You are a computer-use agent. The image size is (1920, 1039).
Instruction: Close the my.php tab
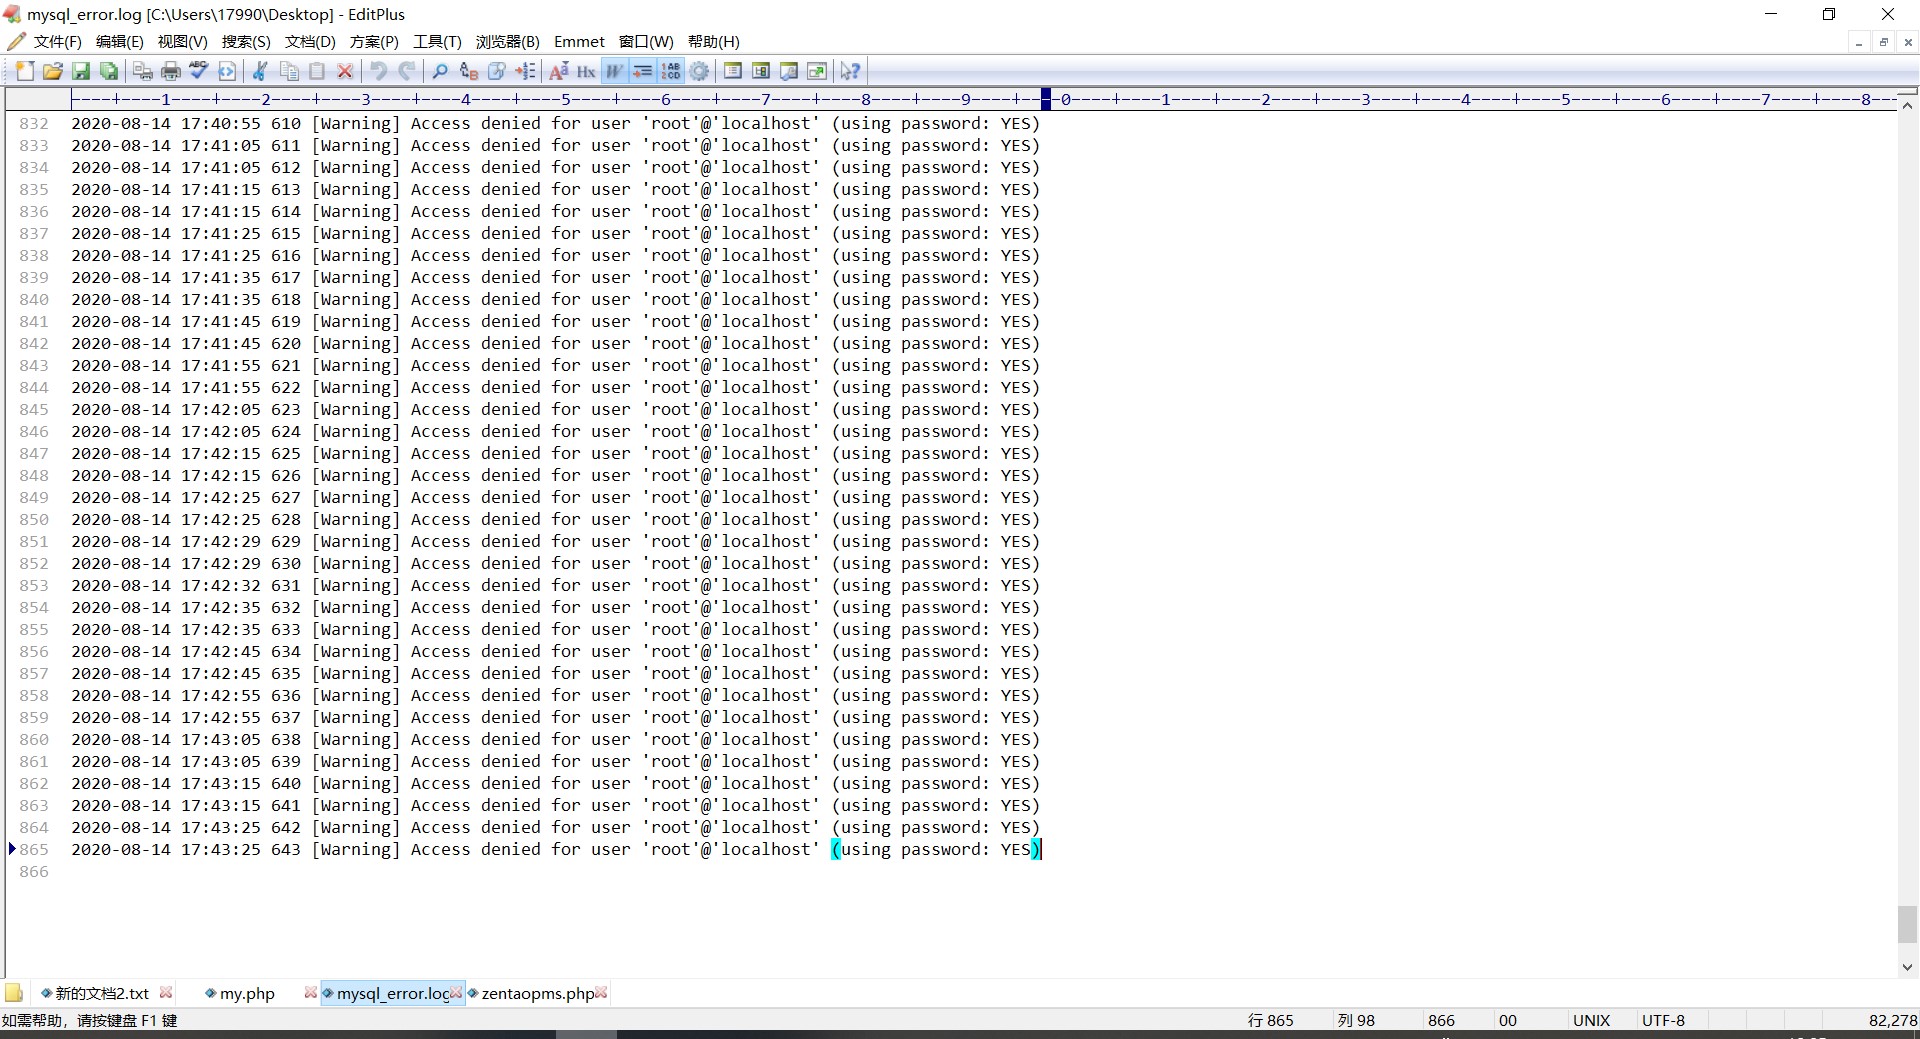point(310,992)
